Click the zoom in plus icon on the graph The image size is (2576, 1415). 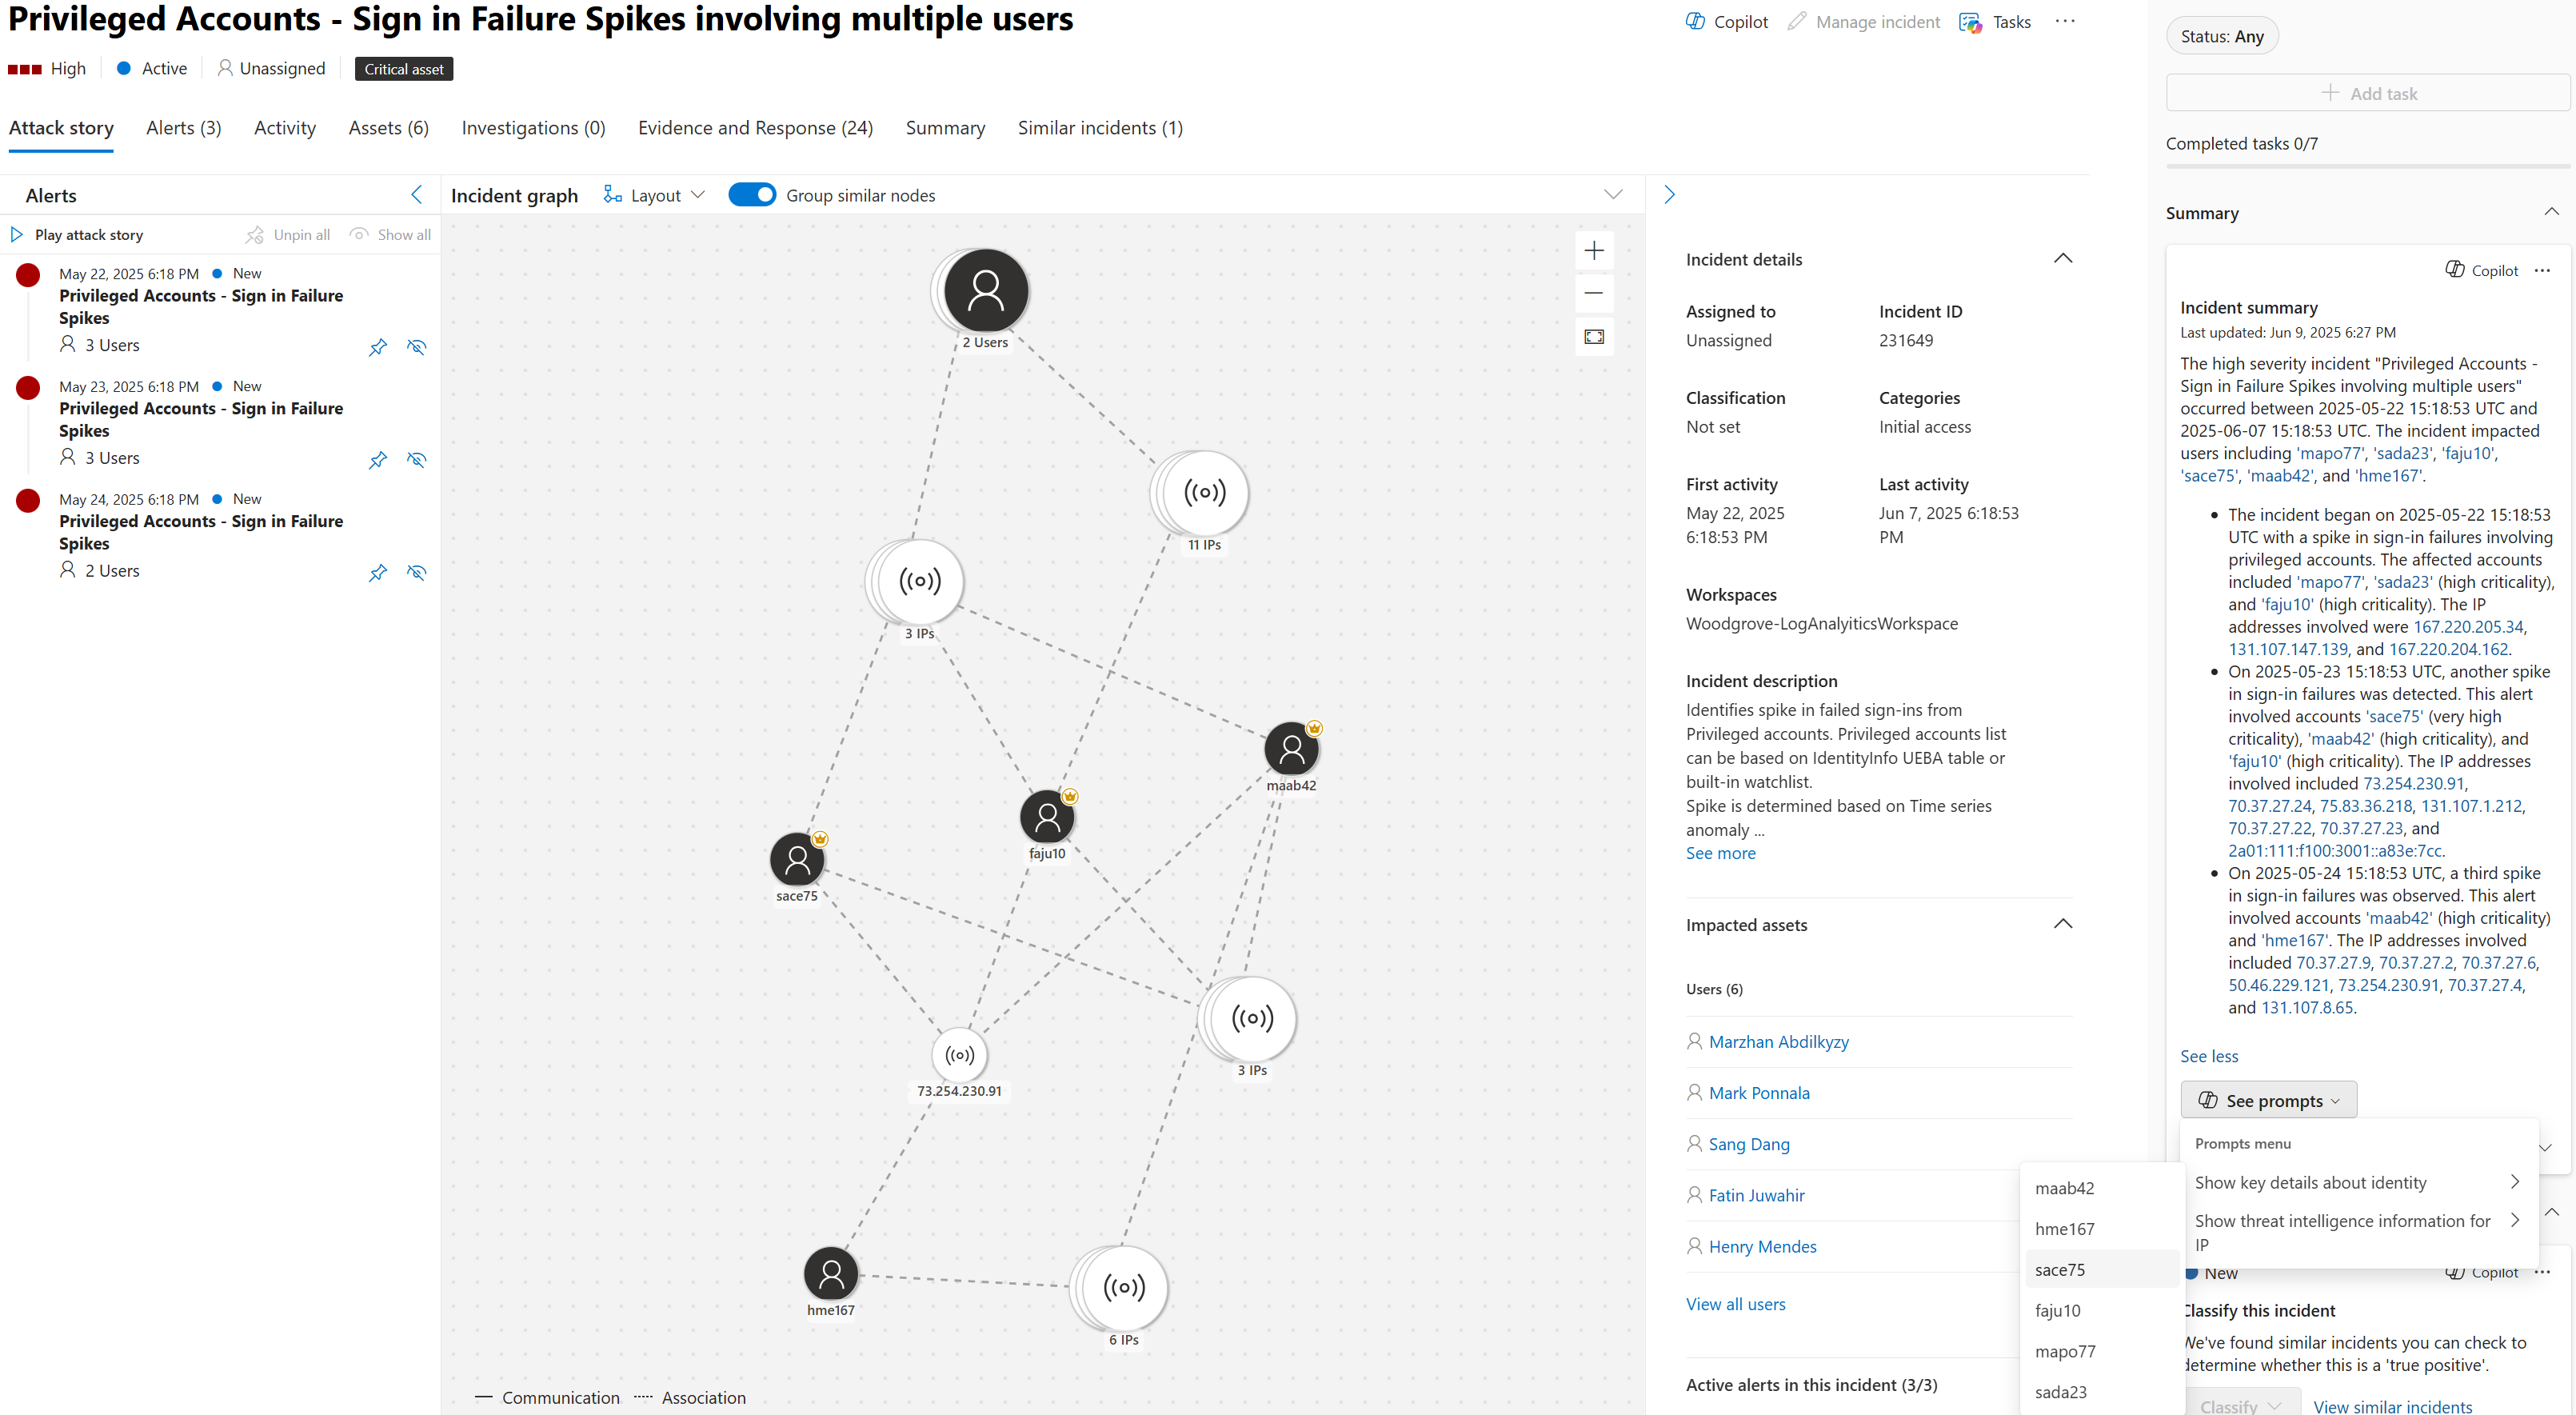pos(1594,250)
